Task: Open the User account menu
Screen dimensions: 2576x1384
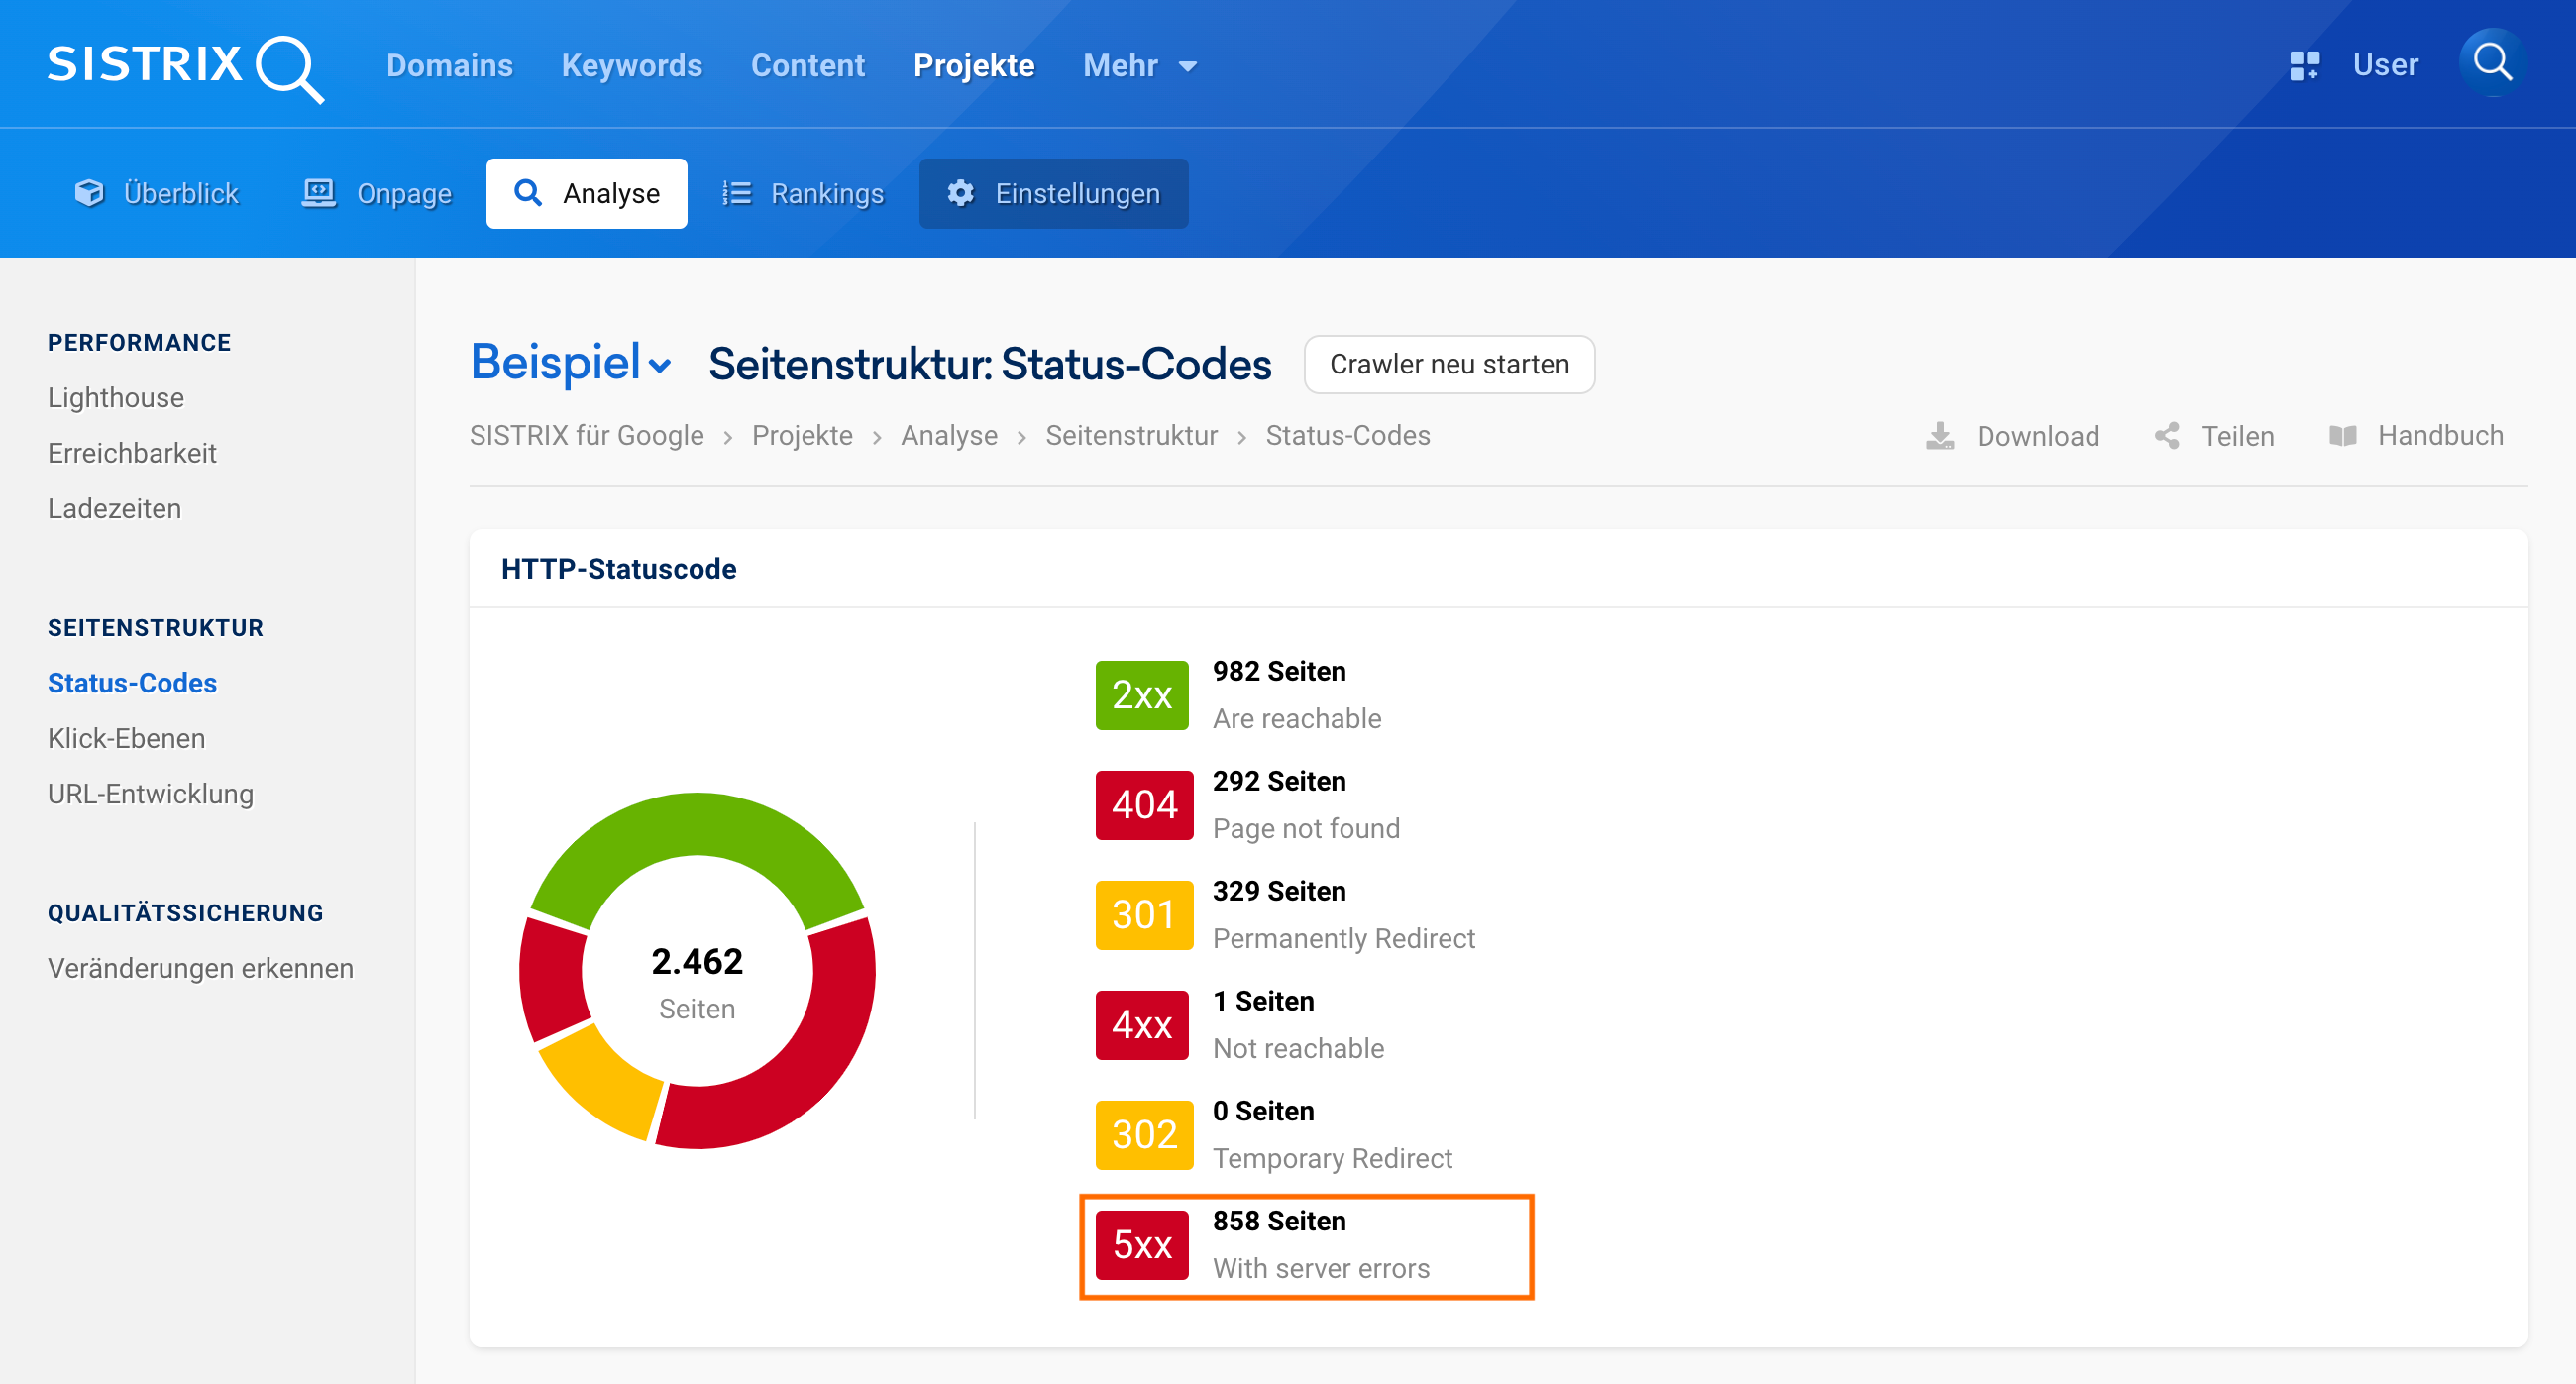Action: pyautogui.click(x=2385, y=66)
